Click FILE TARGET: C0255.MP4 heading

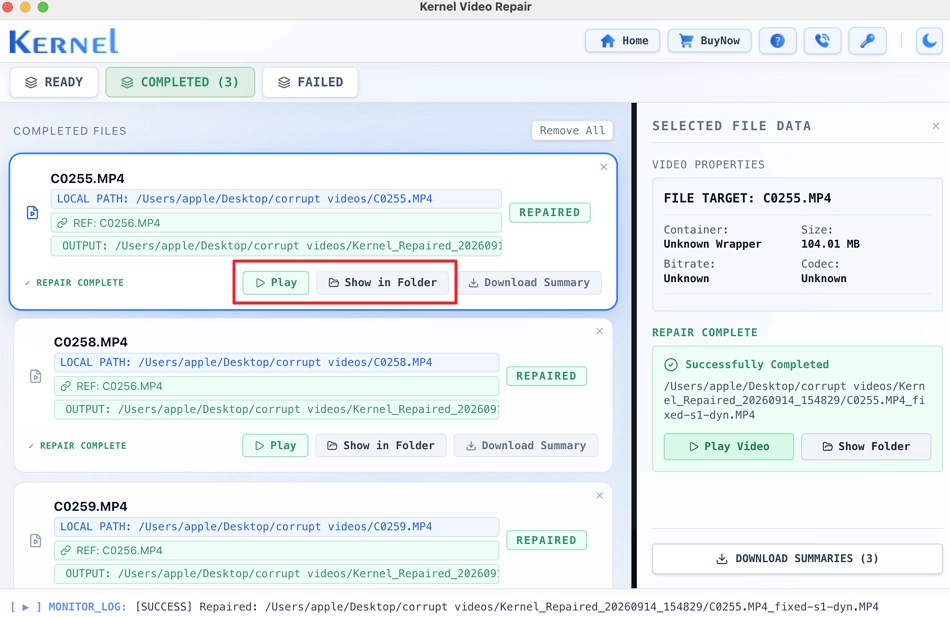click(x=747, y=198)
